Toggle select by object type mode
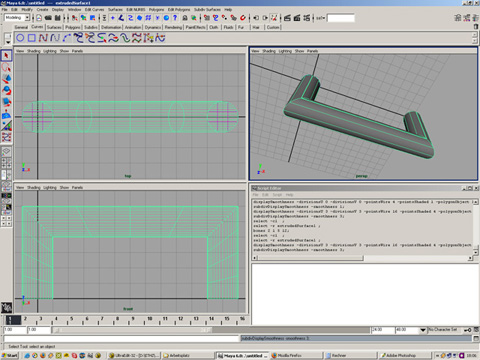This screenshot has width=480, height=360. pos(84,18)
